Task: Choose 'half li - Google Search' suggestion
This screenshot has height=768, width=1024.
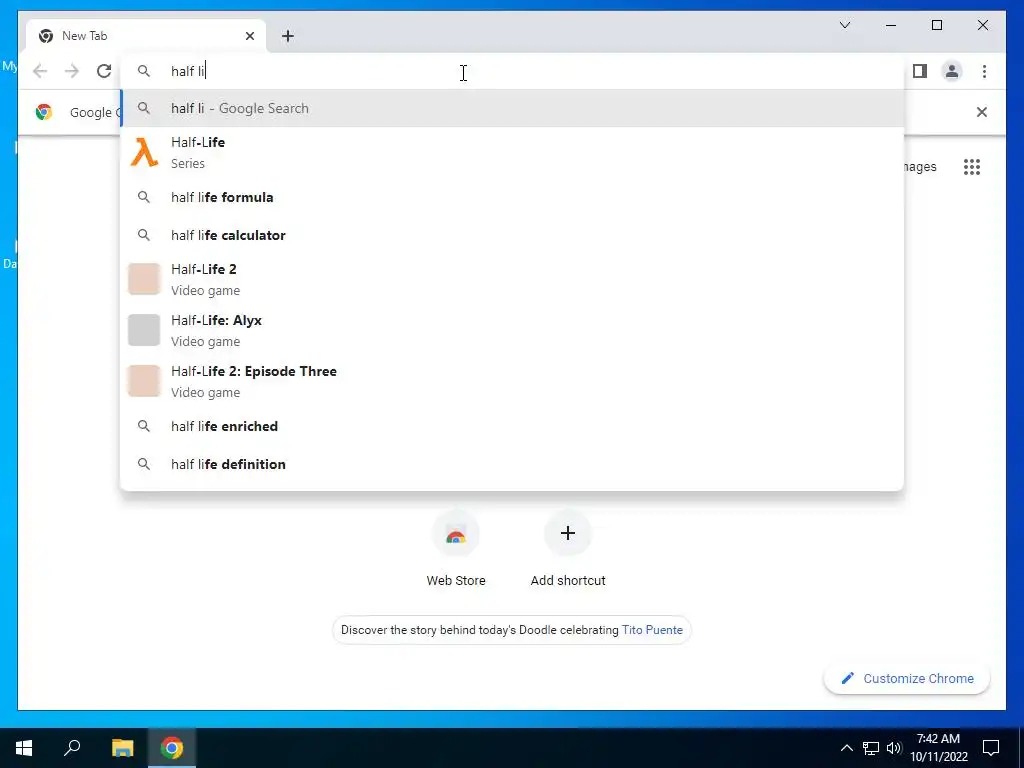Action: 512,108
